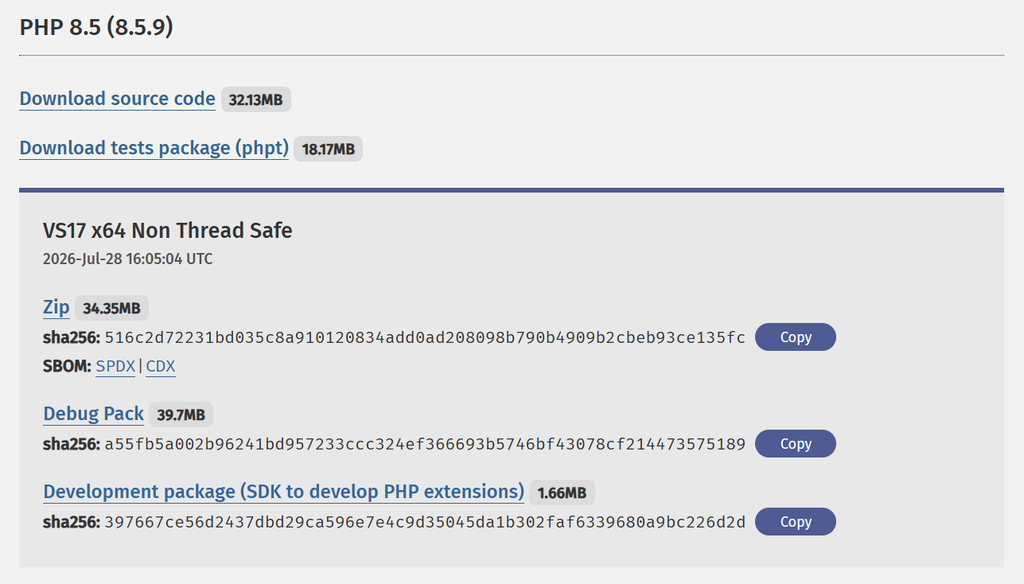The image size is (1024, 584).
Task: Open the CDX SBOM link
Action: (161, 366)
